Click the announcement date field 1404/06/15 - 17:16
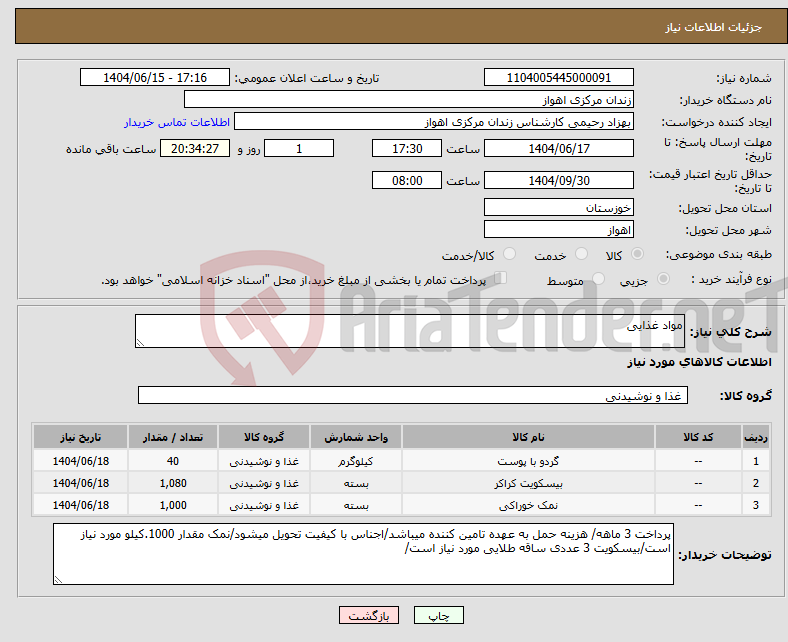The width and height of the screenshot is (788, 642). [155, 77]
